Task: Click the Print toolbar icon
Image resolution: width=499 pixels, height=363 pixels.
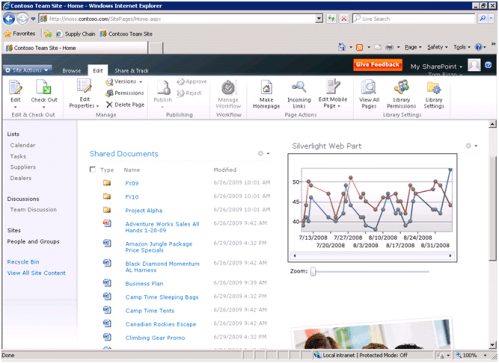Action: tap(389, 47)
